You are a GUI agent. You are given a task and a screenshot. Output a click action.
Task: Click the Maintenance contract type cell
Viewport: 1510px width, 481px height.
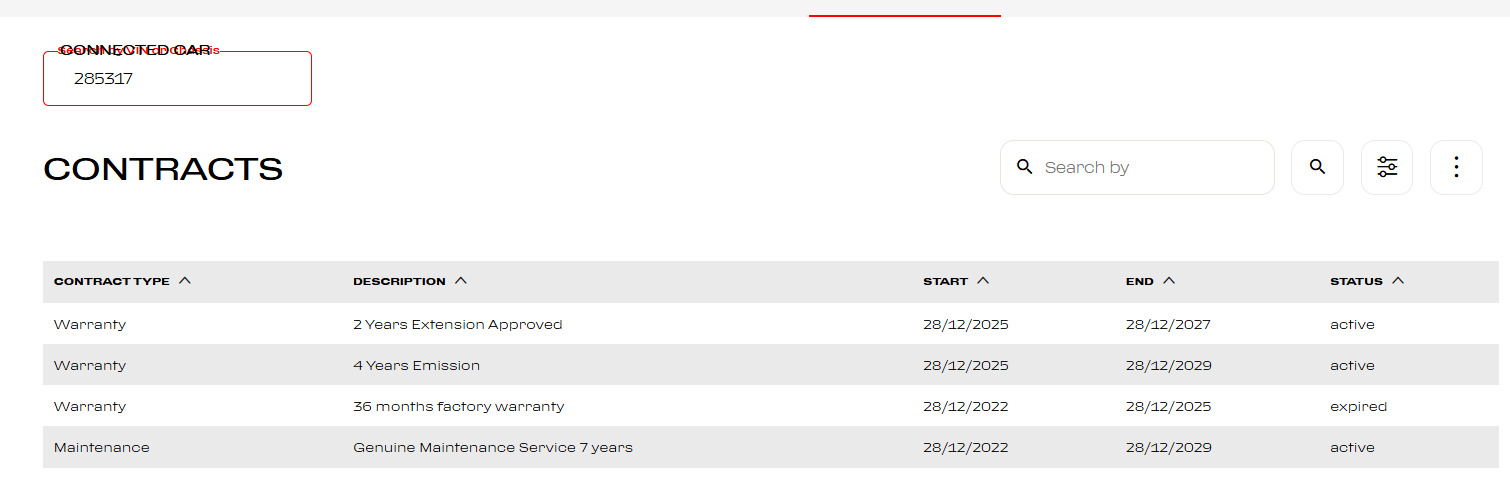[x=101, y=448]
